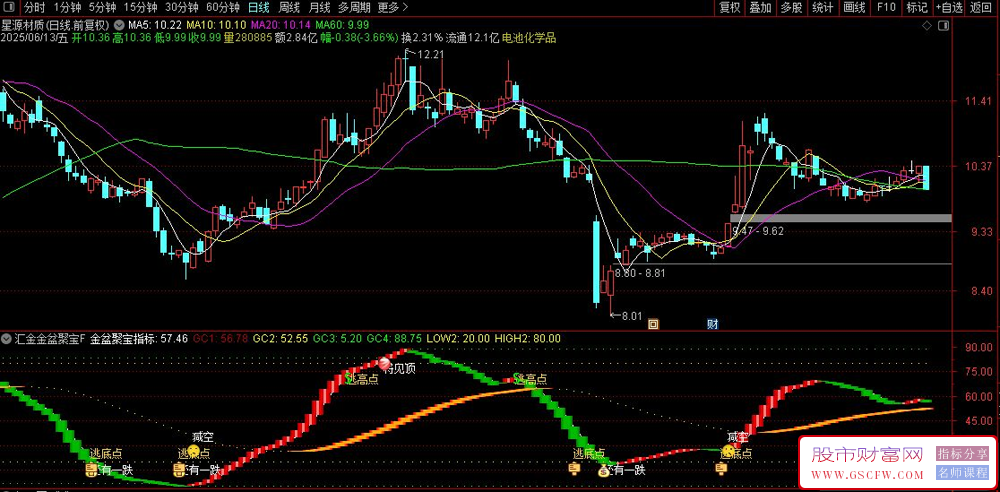
Task: Click the 回 marker icon under the chart
Action: (x=653, y=324)
